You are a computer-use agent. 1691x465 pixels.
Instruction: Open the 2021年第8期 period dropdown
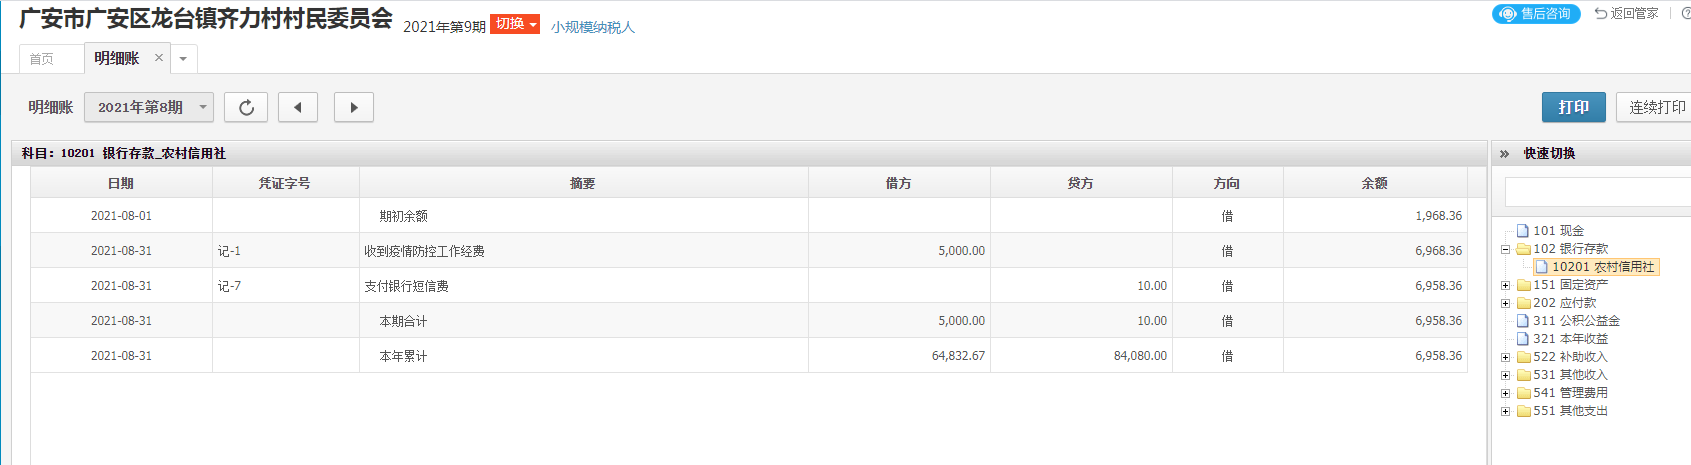(x=149, y=107)
